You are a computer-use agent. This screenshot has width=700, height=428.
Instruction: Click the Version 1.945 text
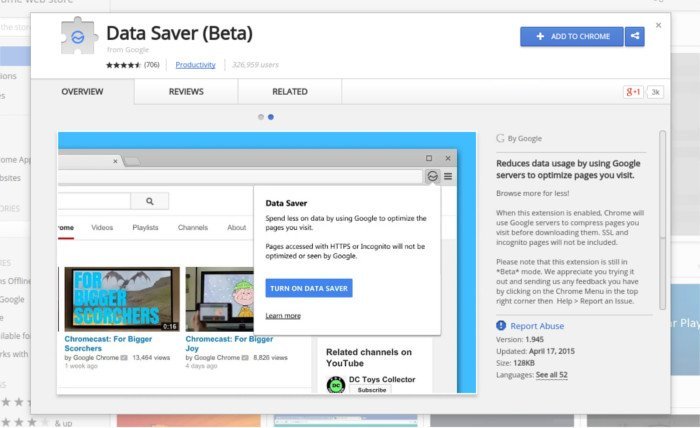(520, 340)
